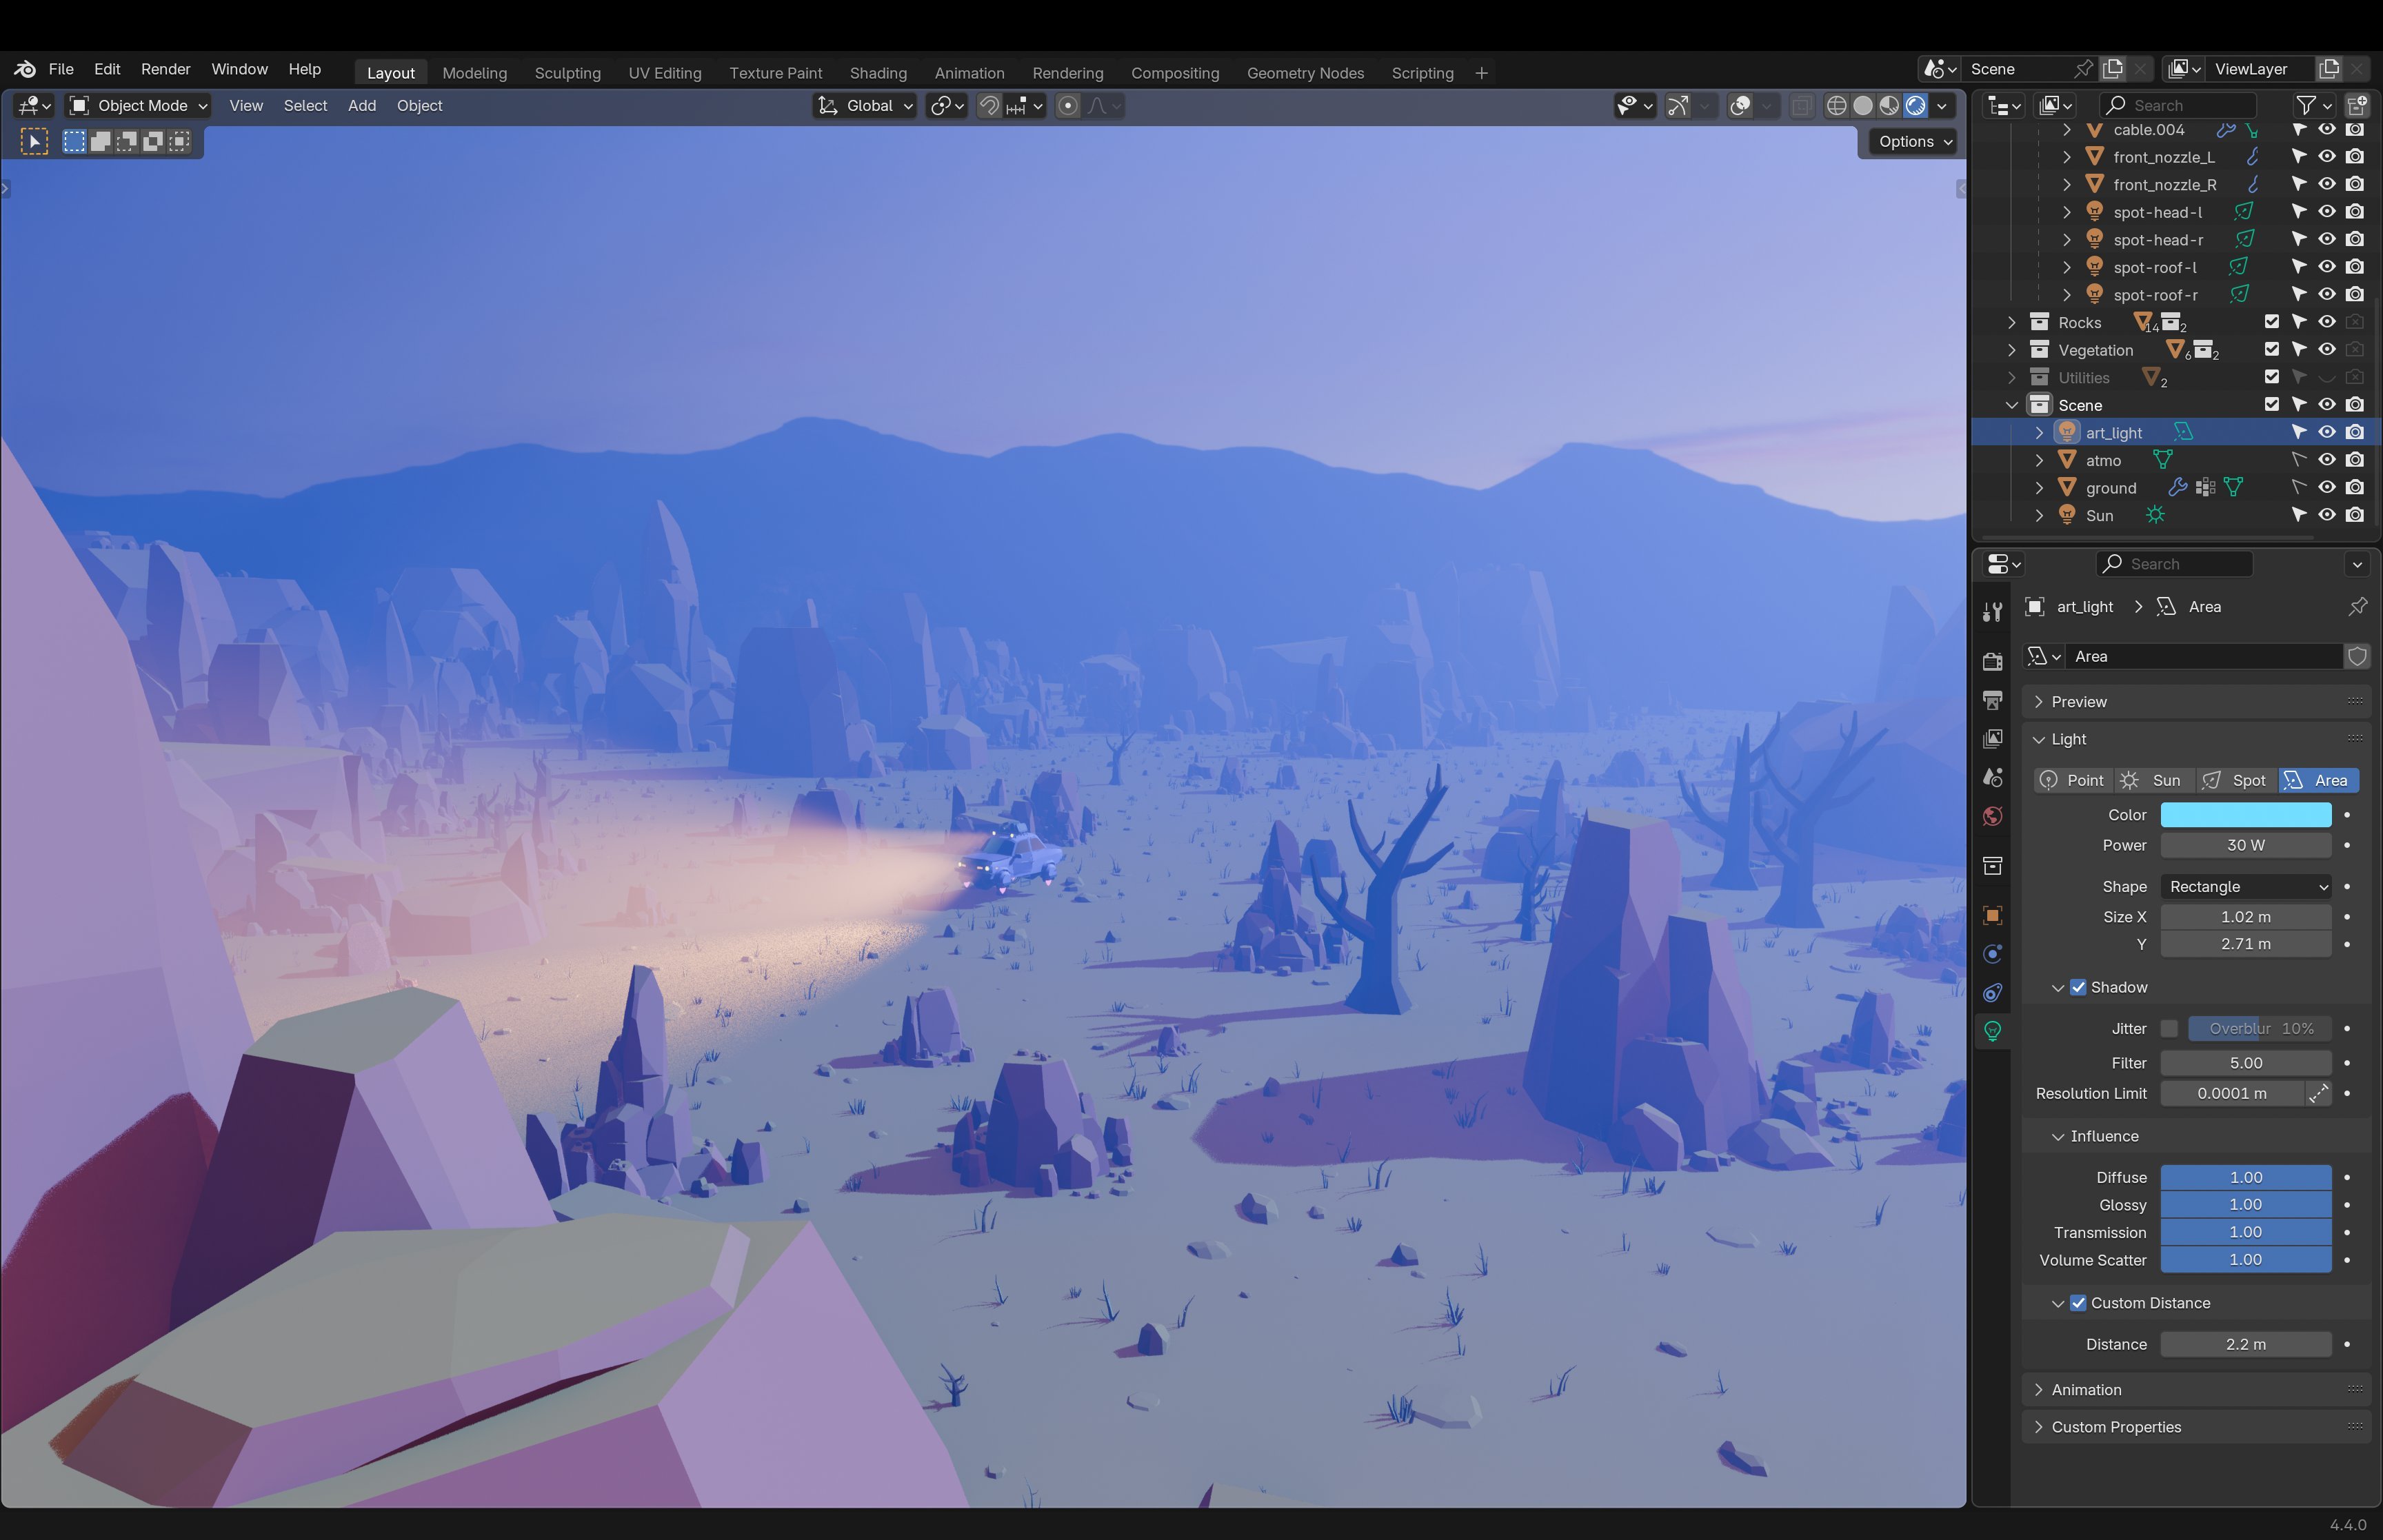Pin the art_light properties context
This screenshot has height=1540, width=2383.
click(2357, 606)
